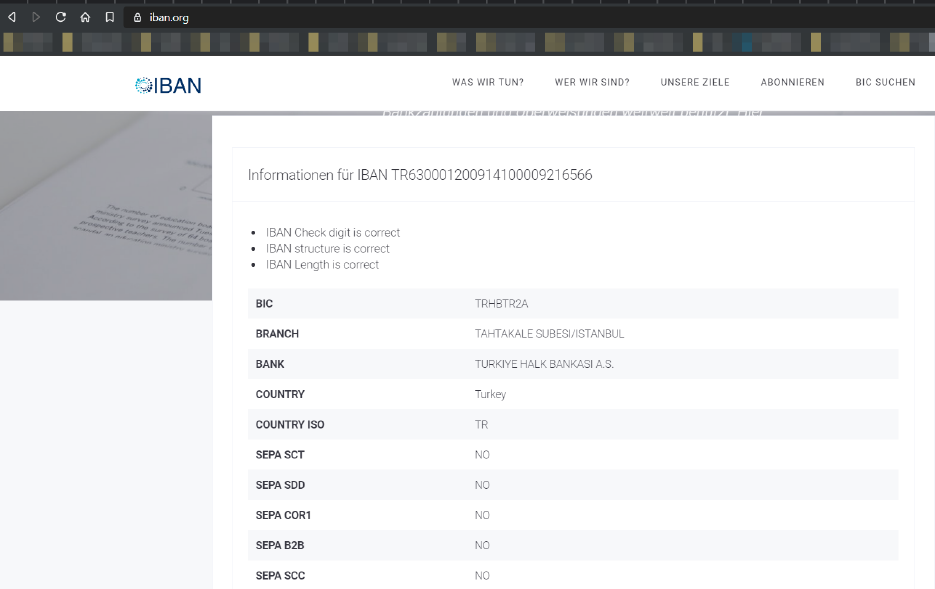Click the SEPA COR1 row label

tap(283, 515)
